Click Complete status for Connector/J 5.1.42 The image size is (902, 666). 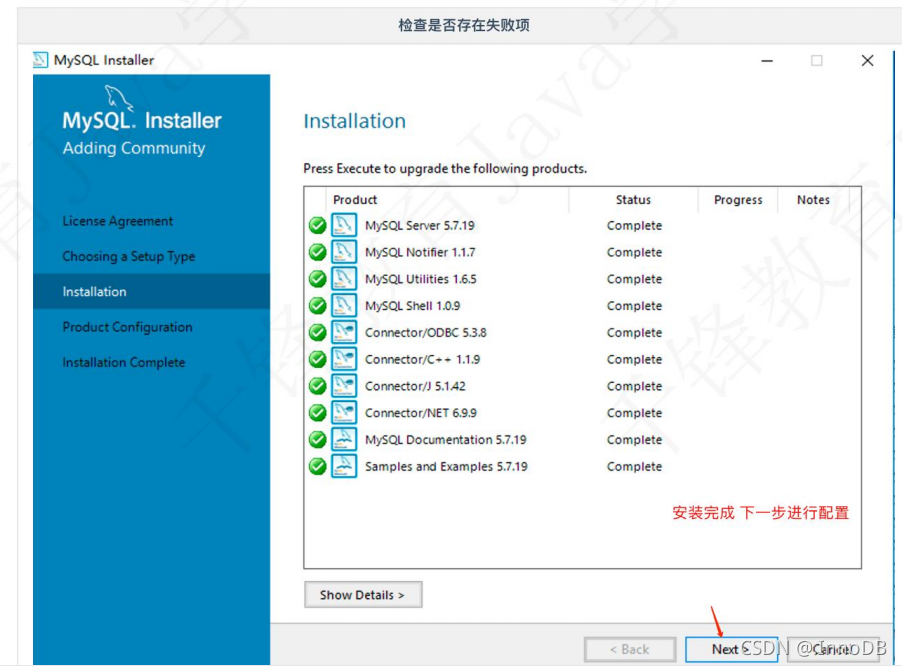(x=635, y=386)
